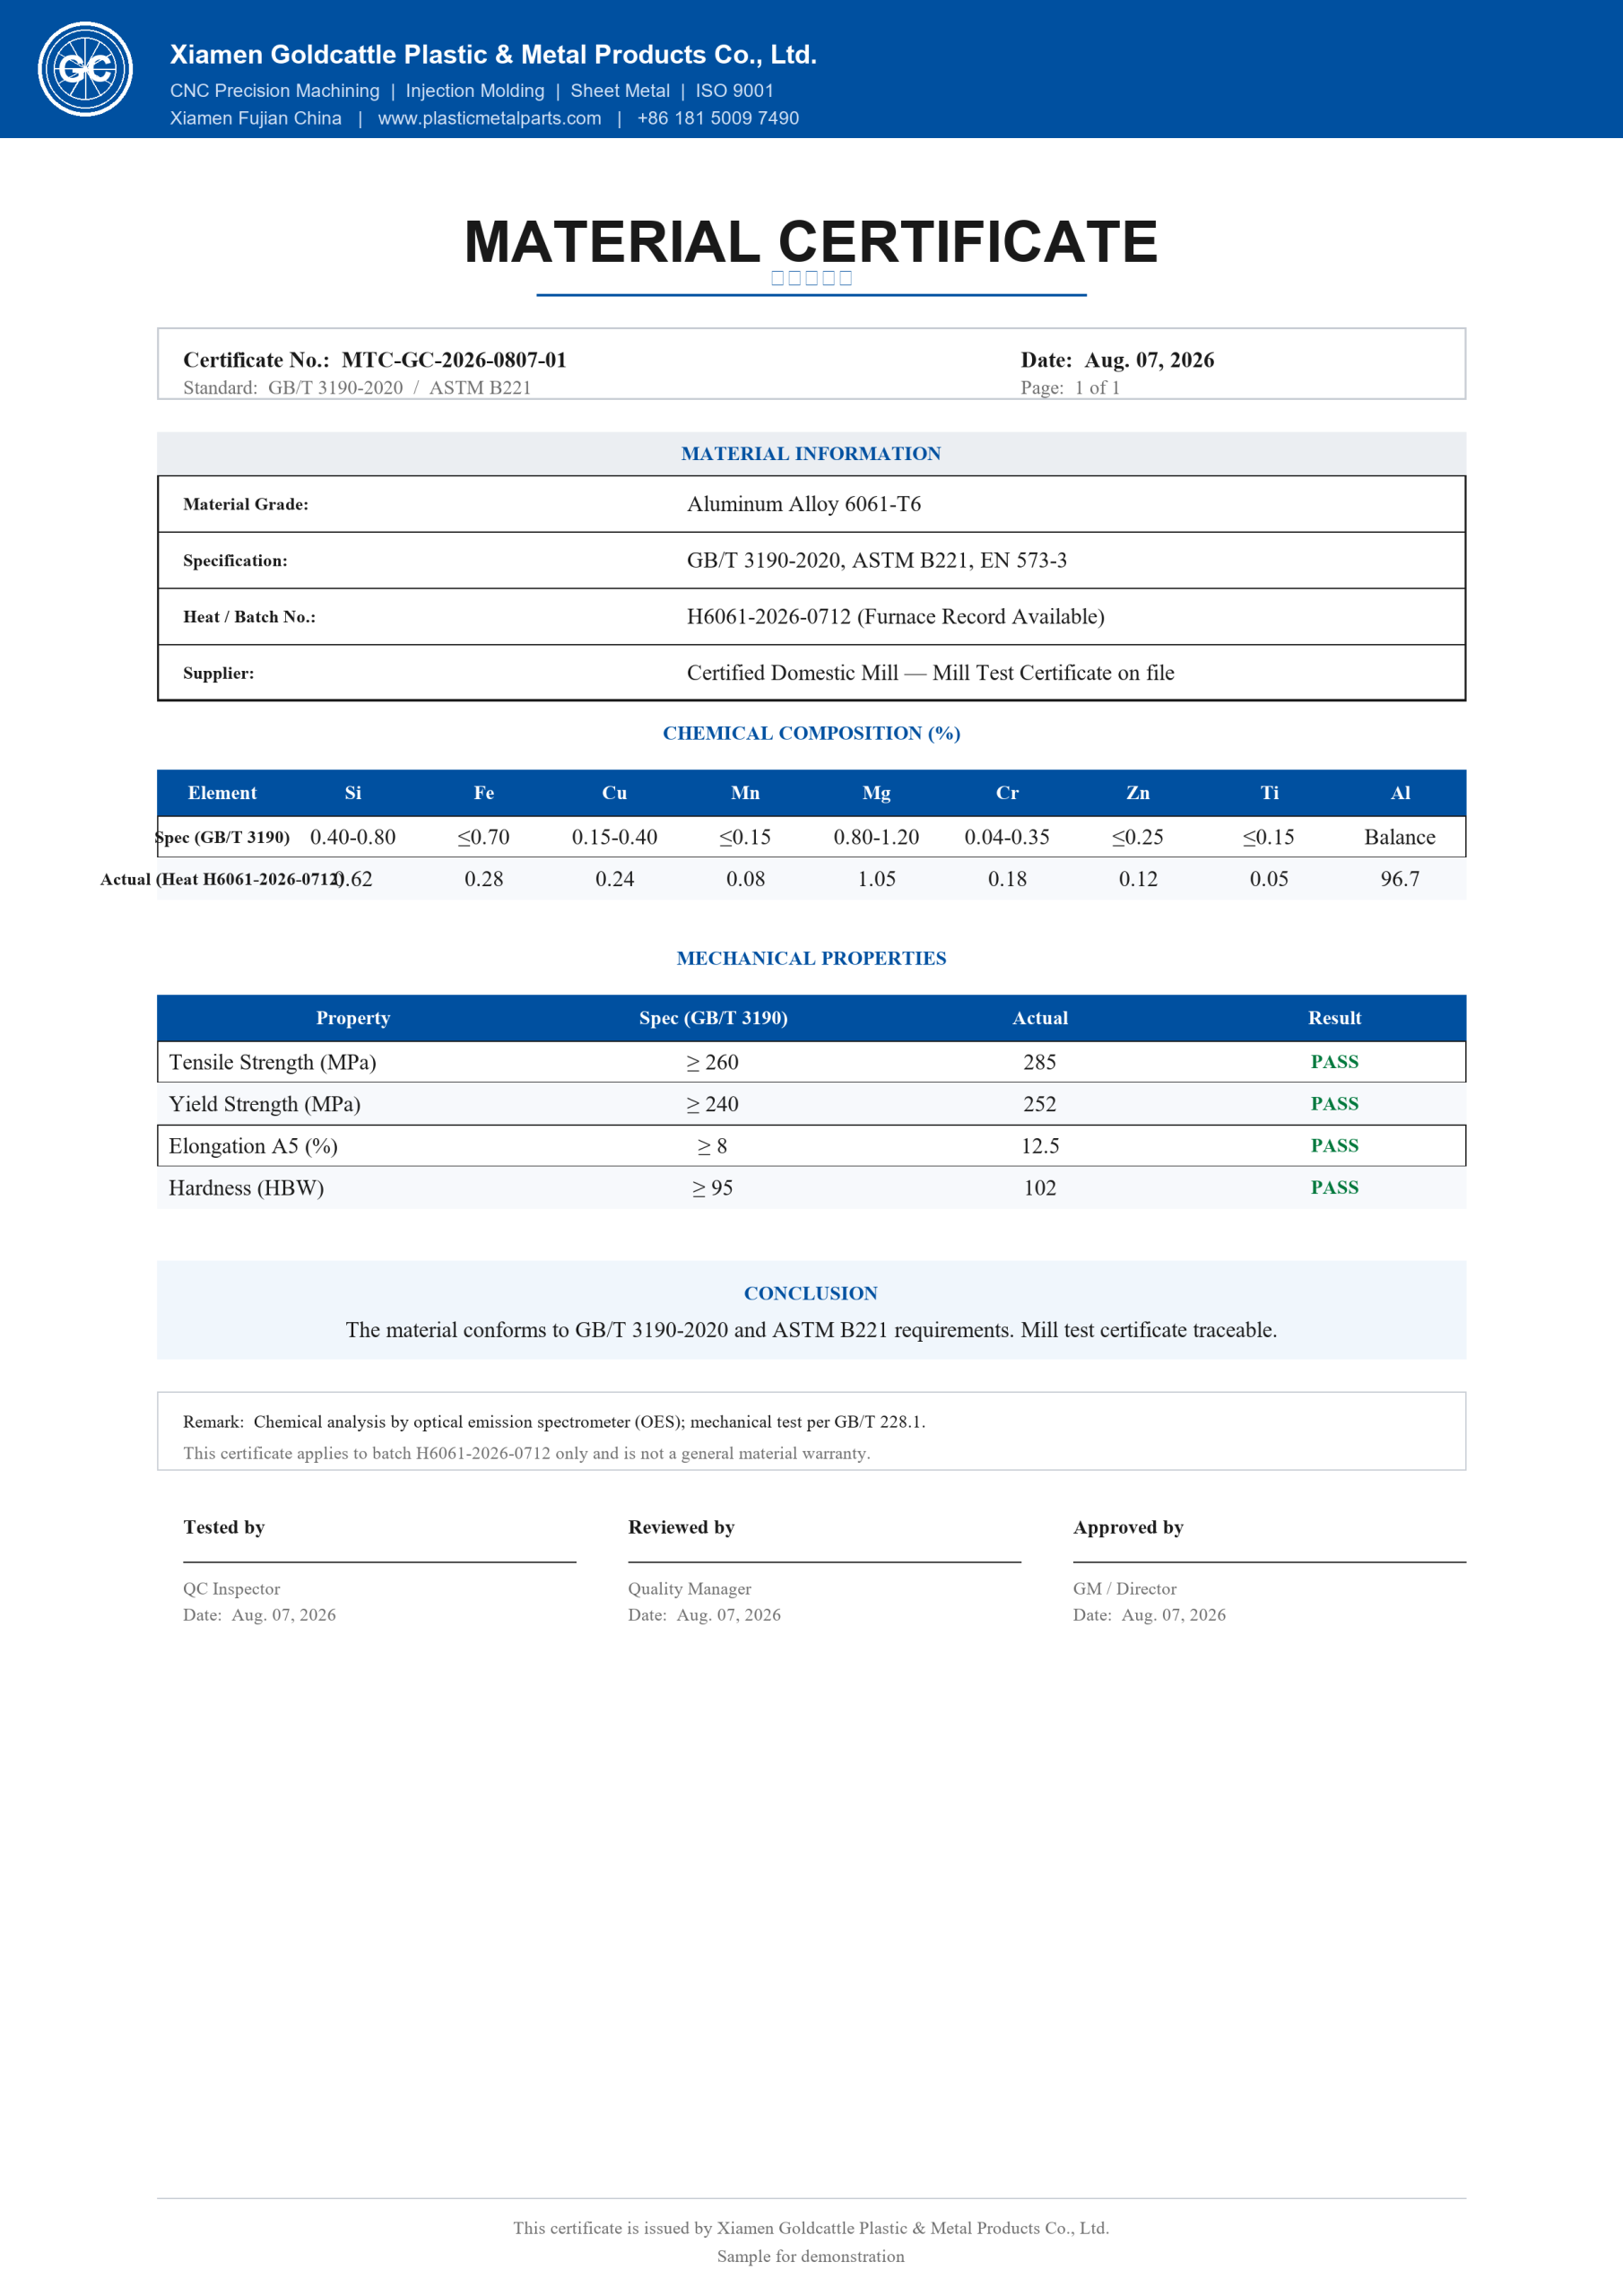This screenshot has width=1623, height=2296.
Task: Select certificate number MTC-GC-2026-0807-01
Action: point(454,360)
